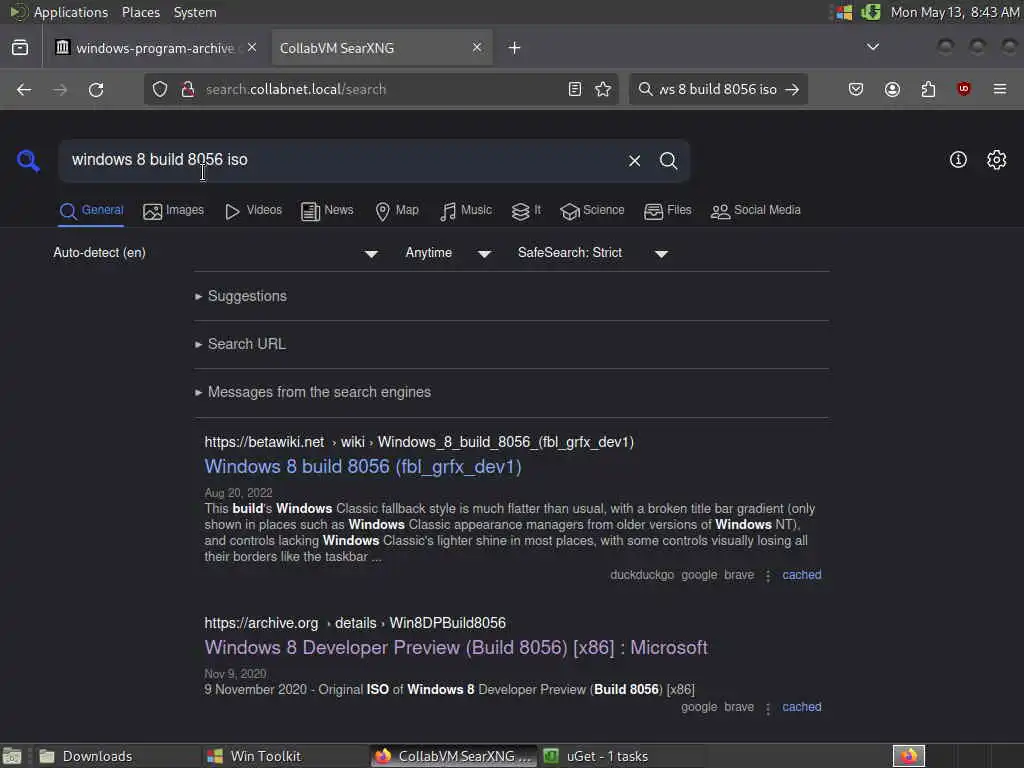Click the go arrow in the search box
Viewport: 1024px width, 768px height.
[x=792, y=89]
